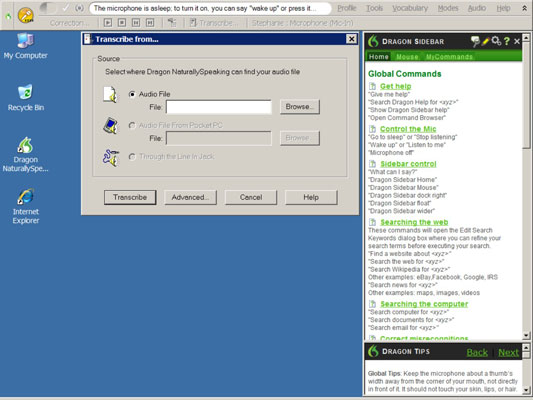Select the Audio File radio button
533x400 pixels.
[132, 94]
